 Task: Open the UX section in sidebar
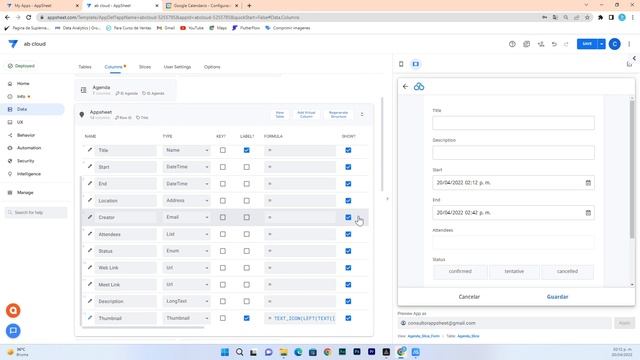[x=20, y=122]
